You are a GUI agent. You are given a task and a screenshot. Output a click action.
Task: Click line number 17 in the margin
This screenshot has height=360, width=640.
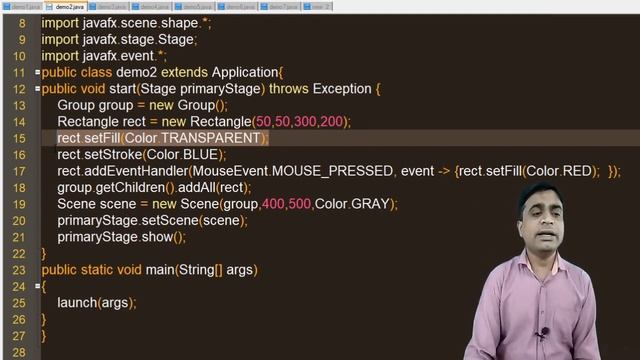19,171
